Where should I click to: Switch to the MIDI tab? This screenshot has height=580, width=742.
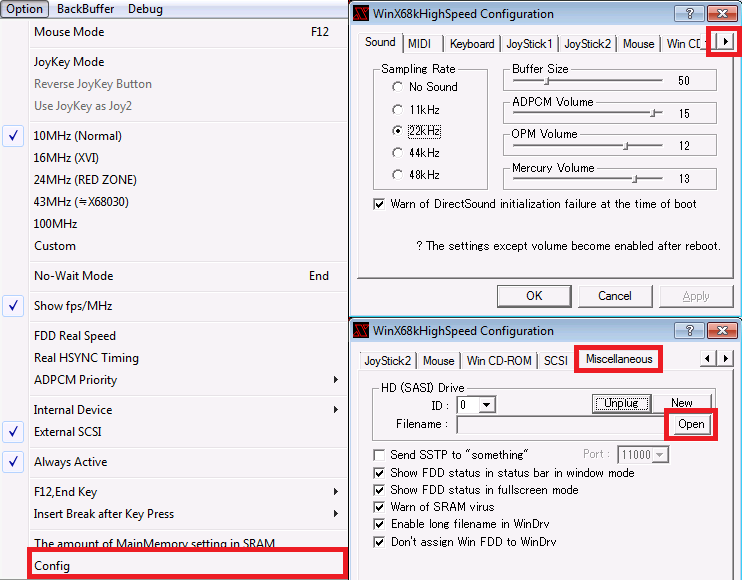[x=423, y=44]
